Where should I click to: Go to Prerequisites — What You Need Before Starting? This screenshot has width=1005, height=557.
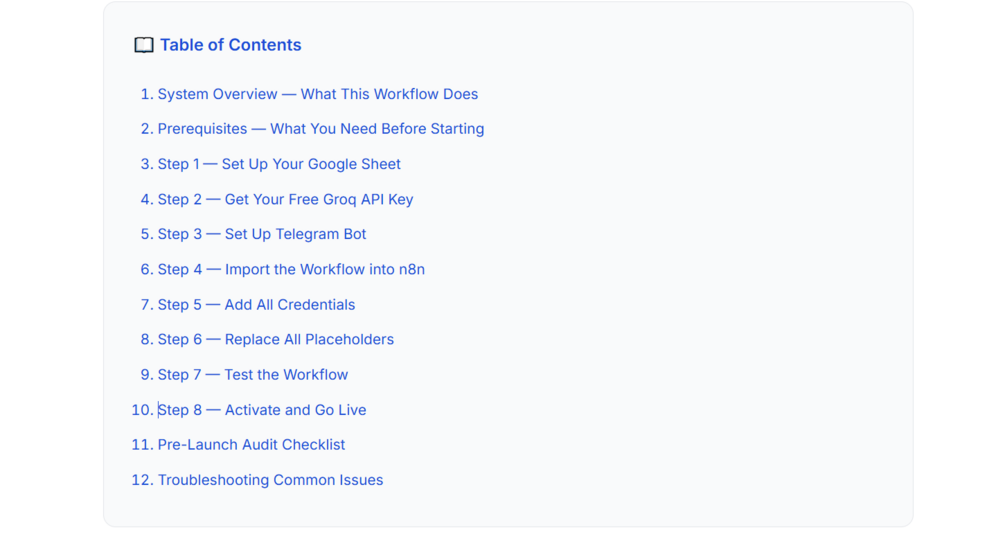click(x=321, y=129)
